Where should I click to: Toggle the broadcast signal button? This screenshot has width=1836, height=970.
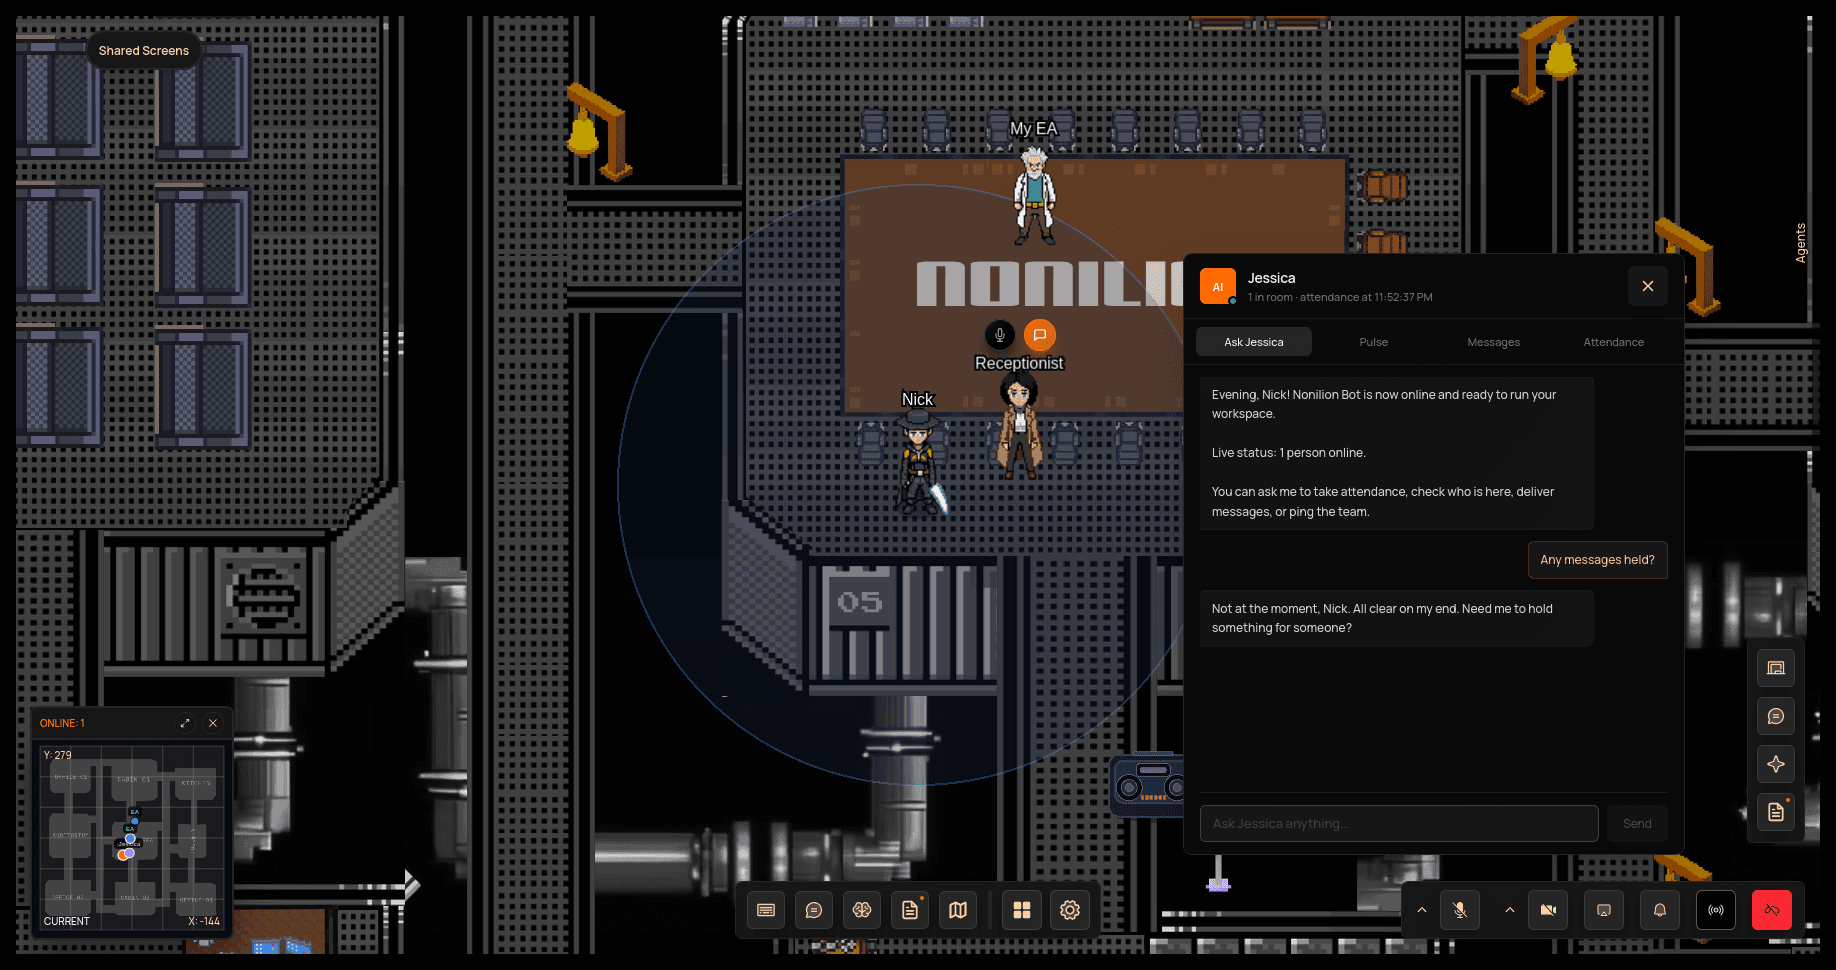[x=1716, y=910]
